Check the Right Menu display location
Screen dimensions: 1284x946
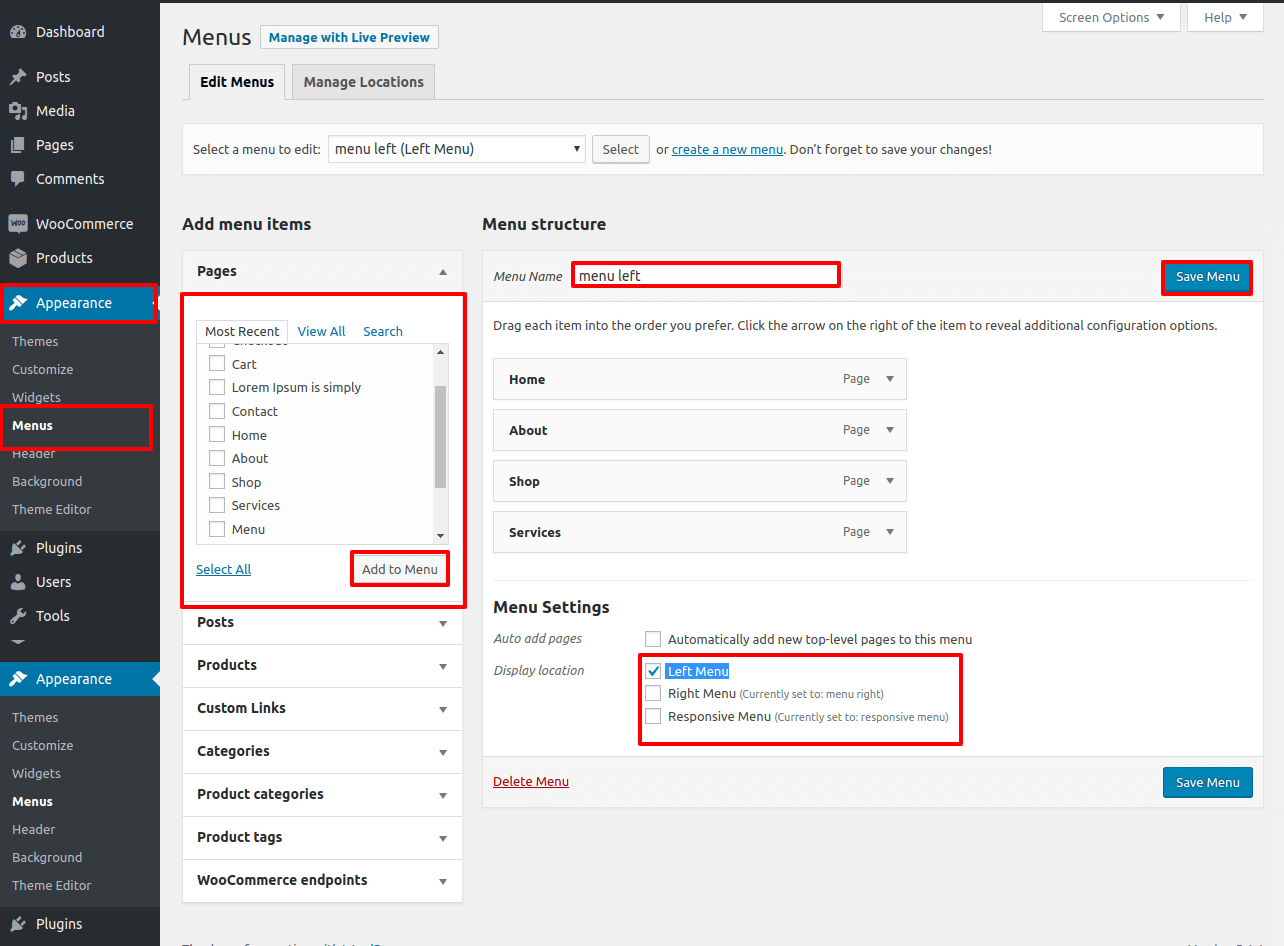point(653,693)
